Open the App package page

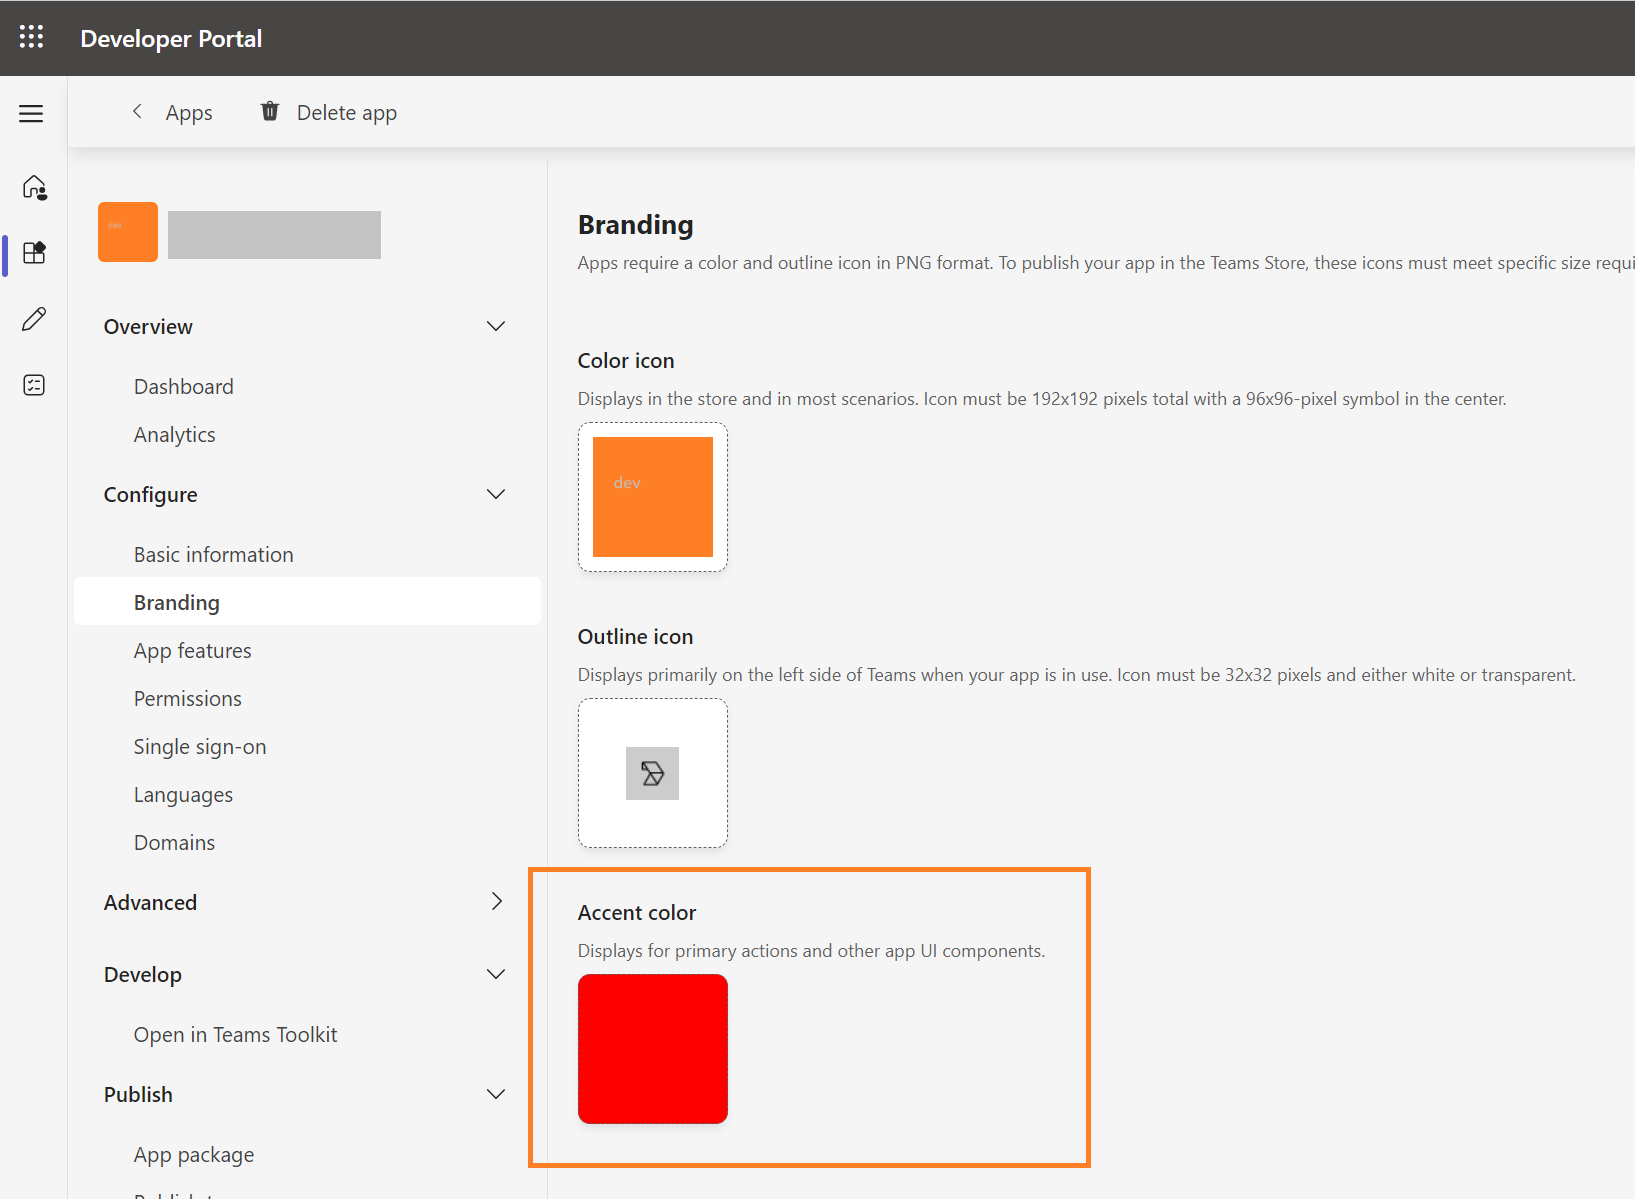(194, 1153)
